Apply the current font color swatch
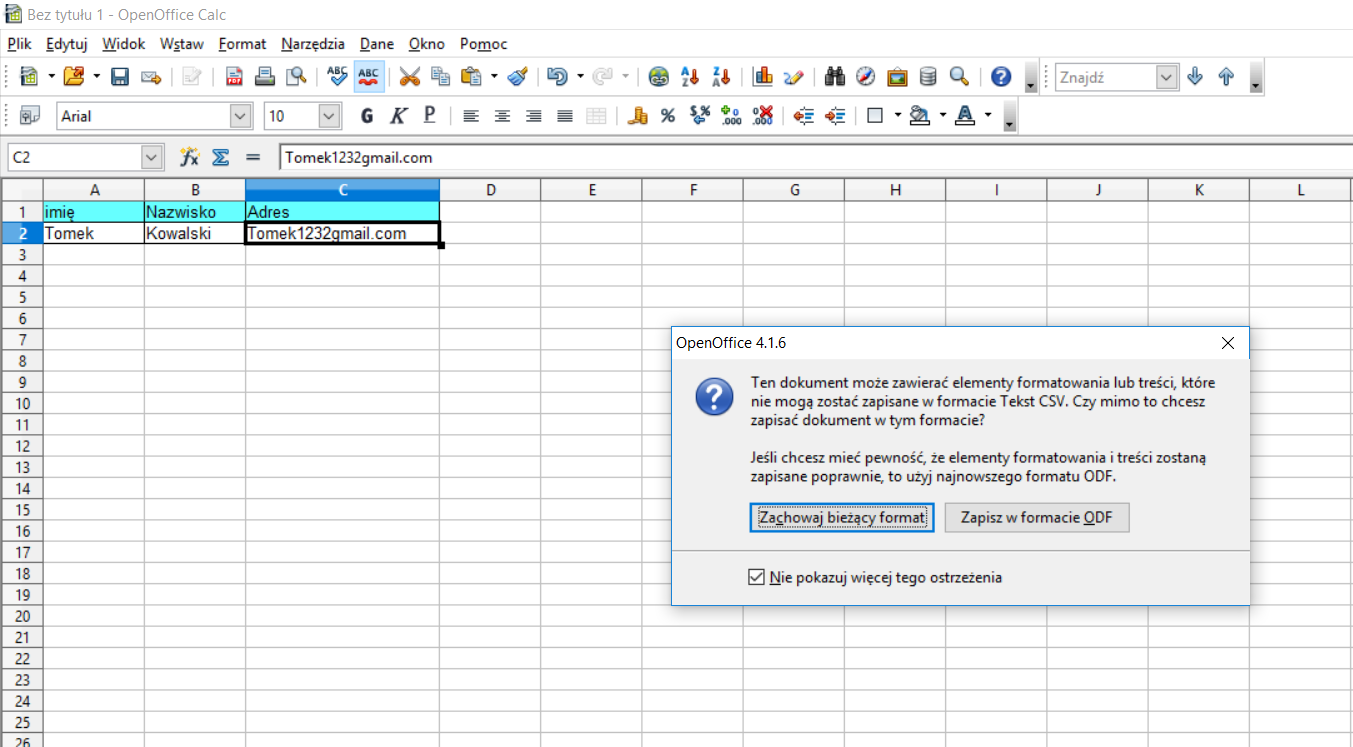1353x747 pixels. pos(964,115)
